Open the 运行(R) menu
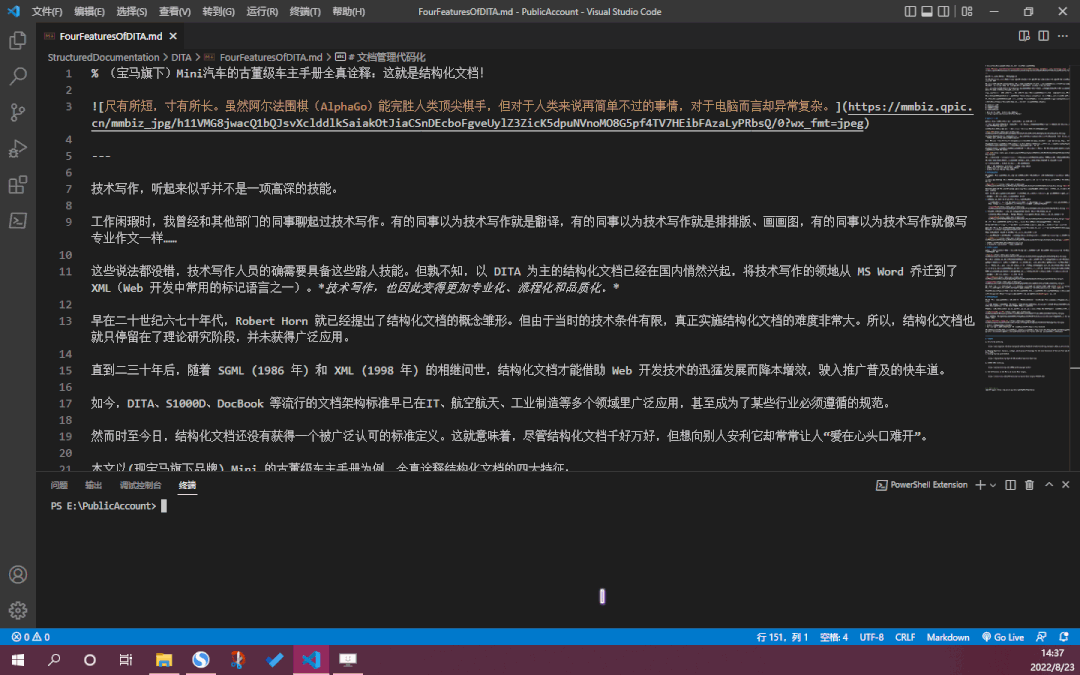Screen dimensions: 1080x675 click(x=262, y=12)
